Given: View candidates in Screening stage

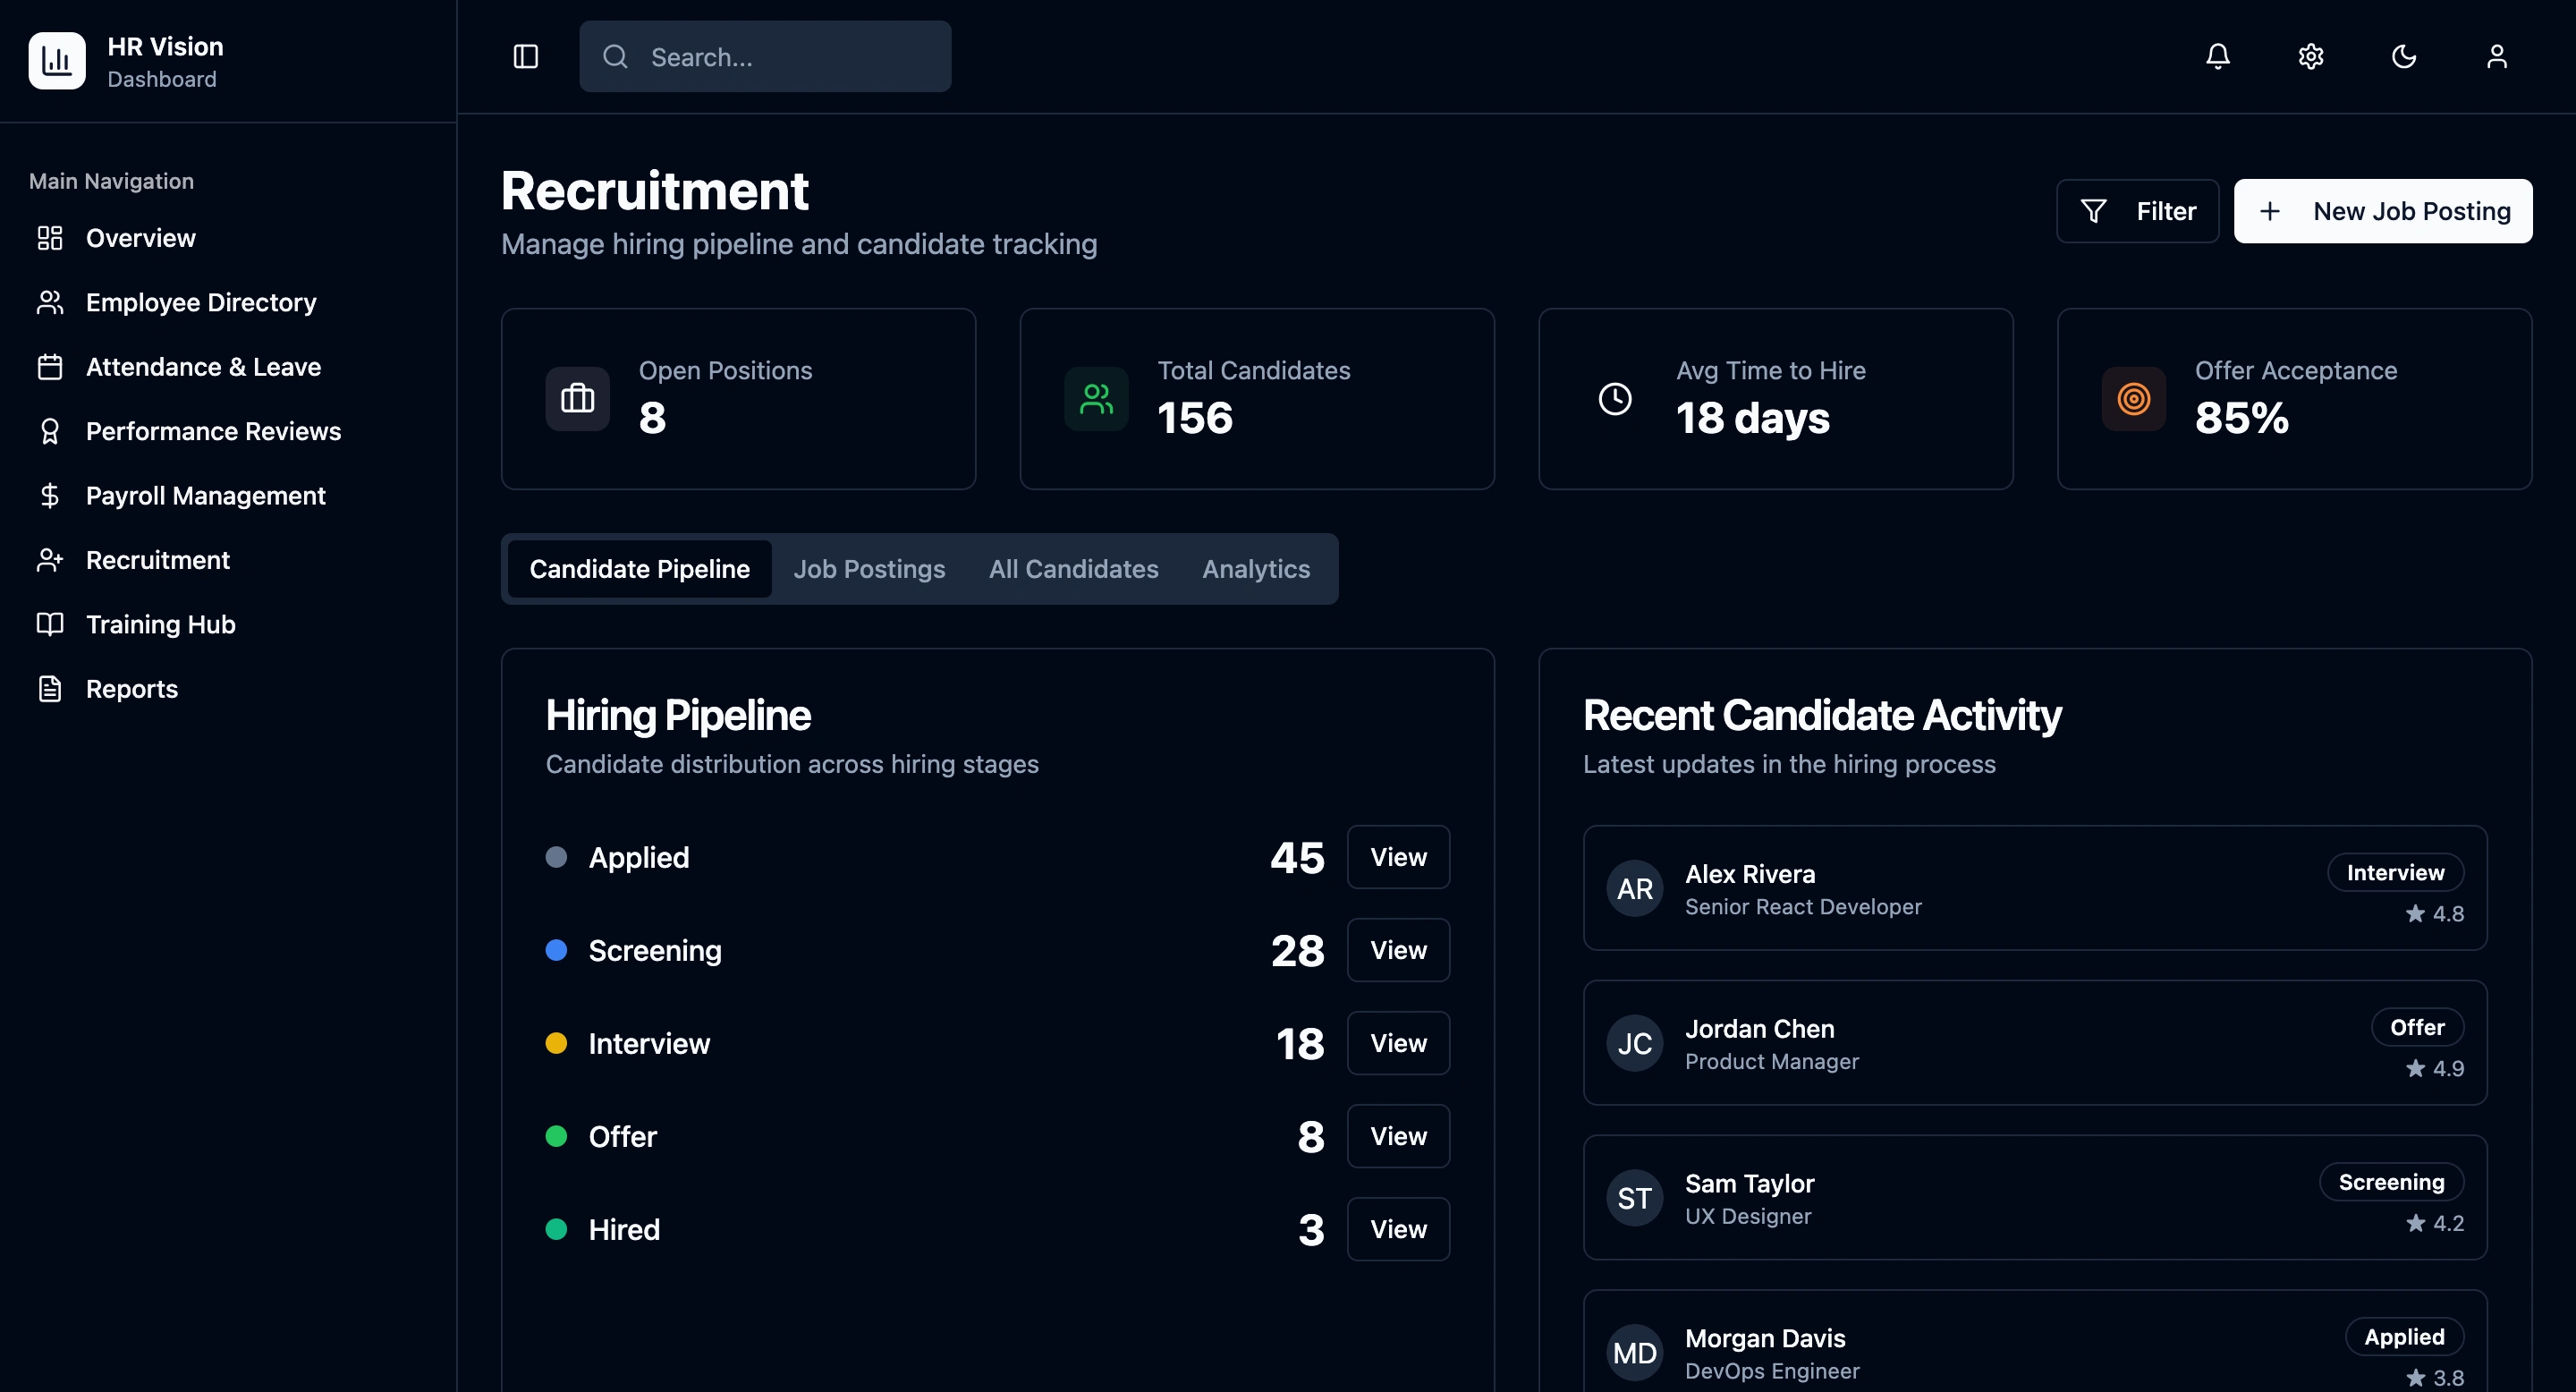Looking at the screenshot, I should pyautogui.click(x=1397, y=950).
